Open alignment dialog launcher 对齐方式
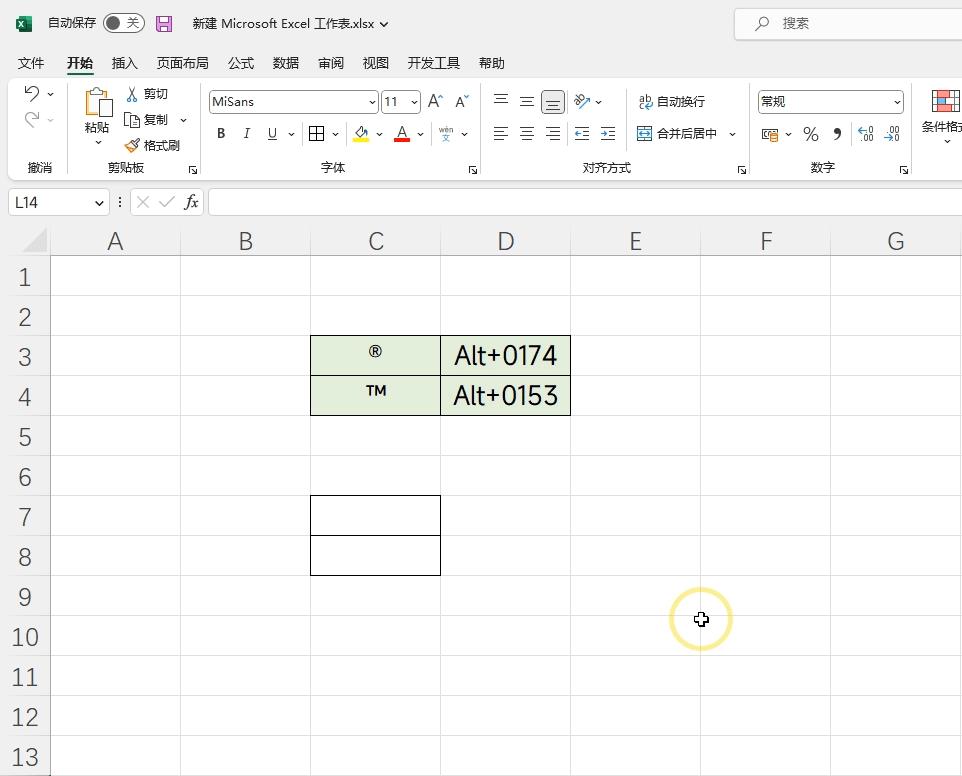 coord(742,170)
